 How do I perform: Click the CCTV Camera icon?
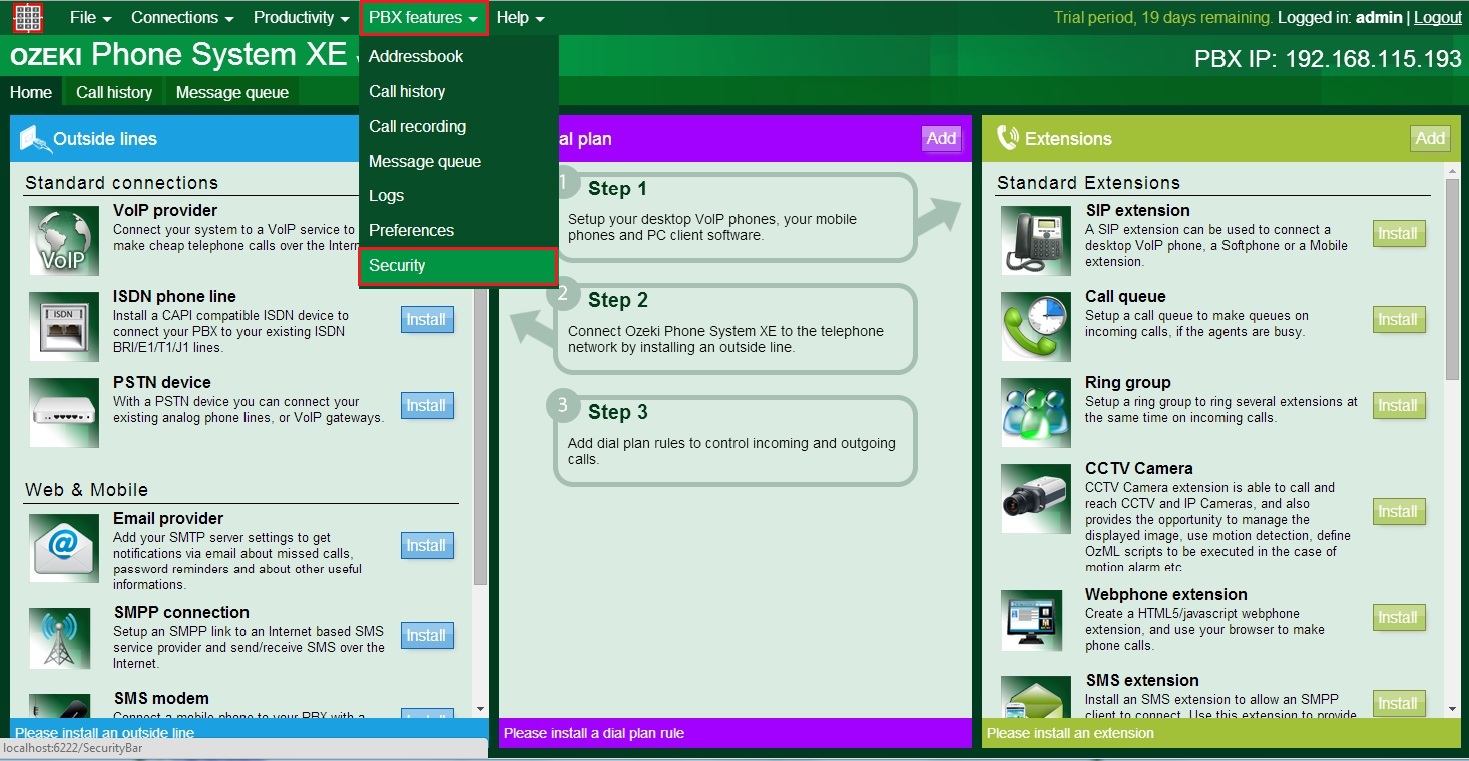(x=1036, y=498)
